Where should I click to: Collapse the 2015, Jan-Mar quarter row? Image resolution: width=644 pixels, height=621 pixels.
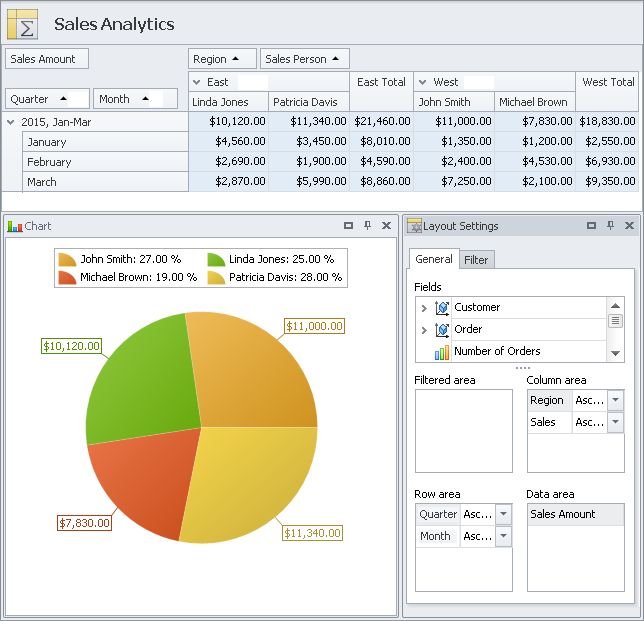click(11, 122)
